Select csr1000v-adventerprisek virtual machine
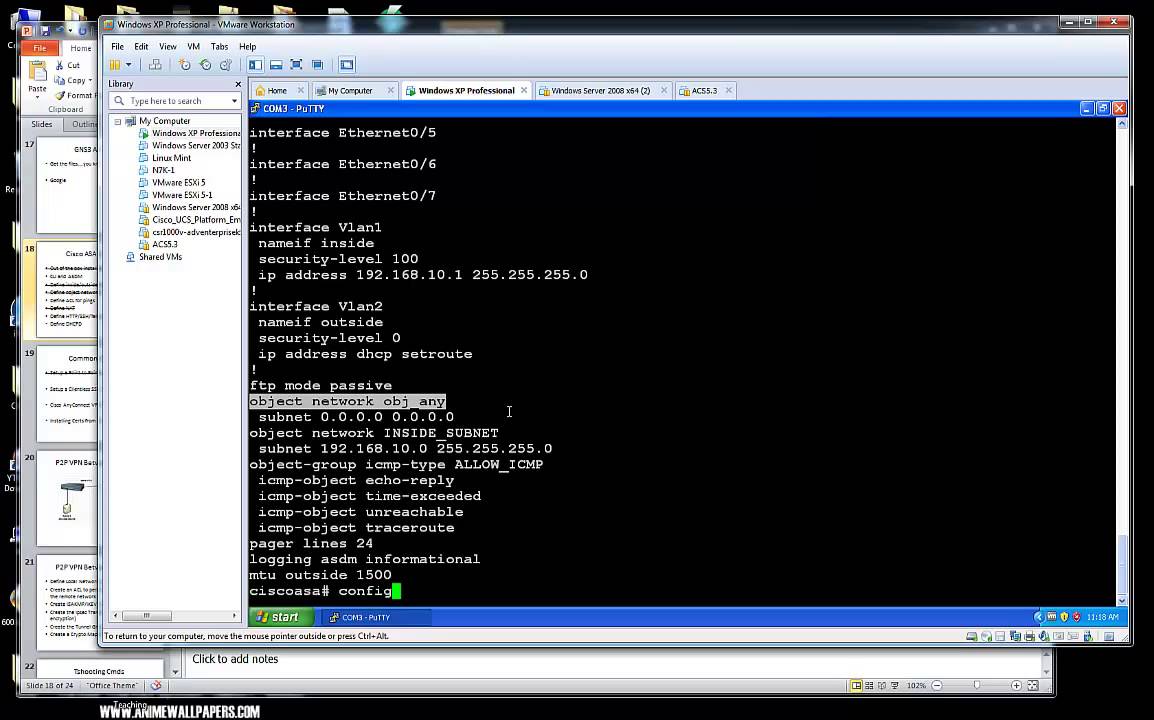This screenshot has width=1154, height=720. 190,232
